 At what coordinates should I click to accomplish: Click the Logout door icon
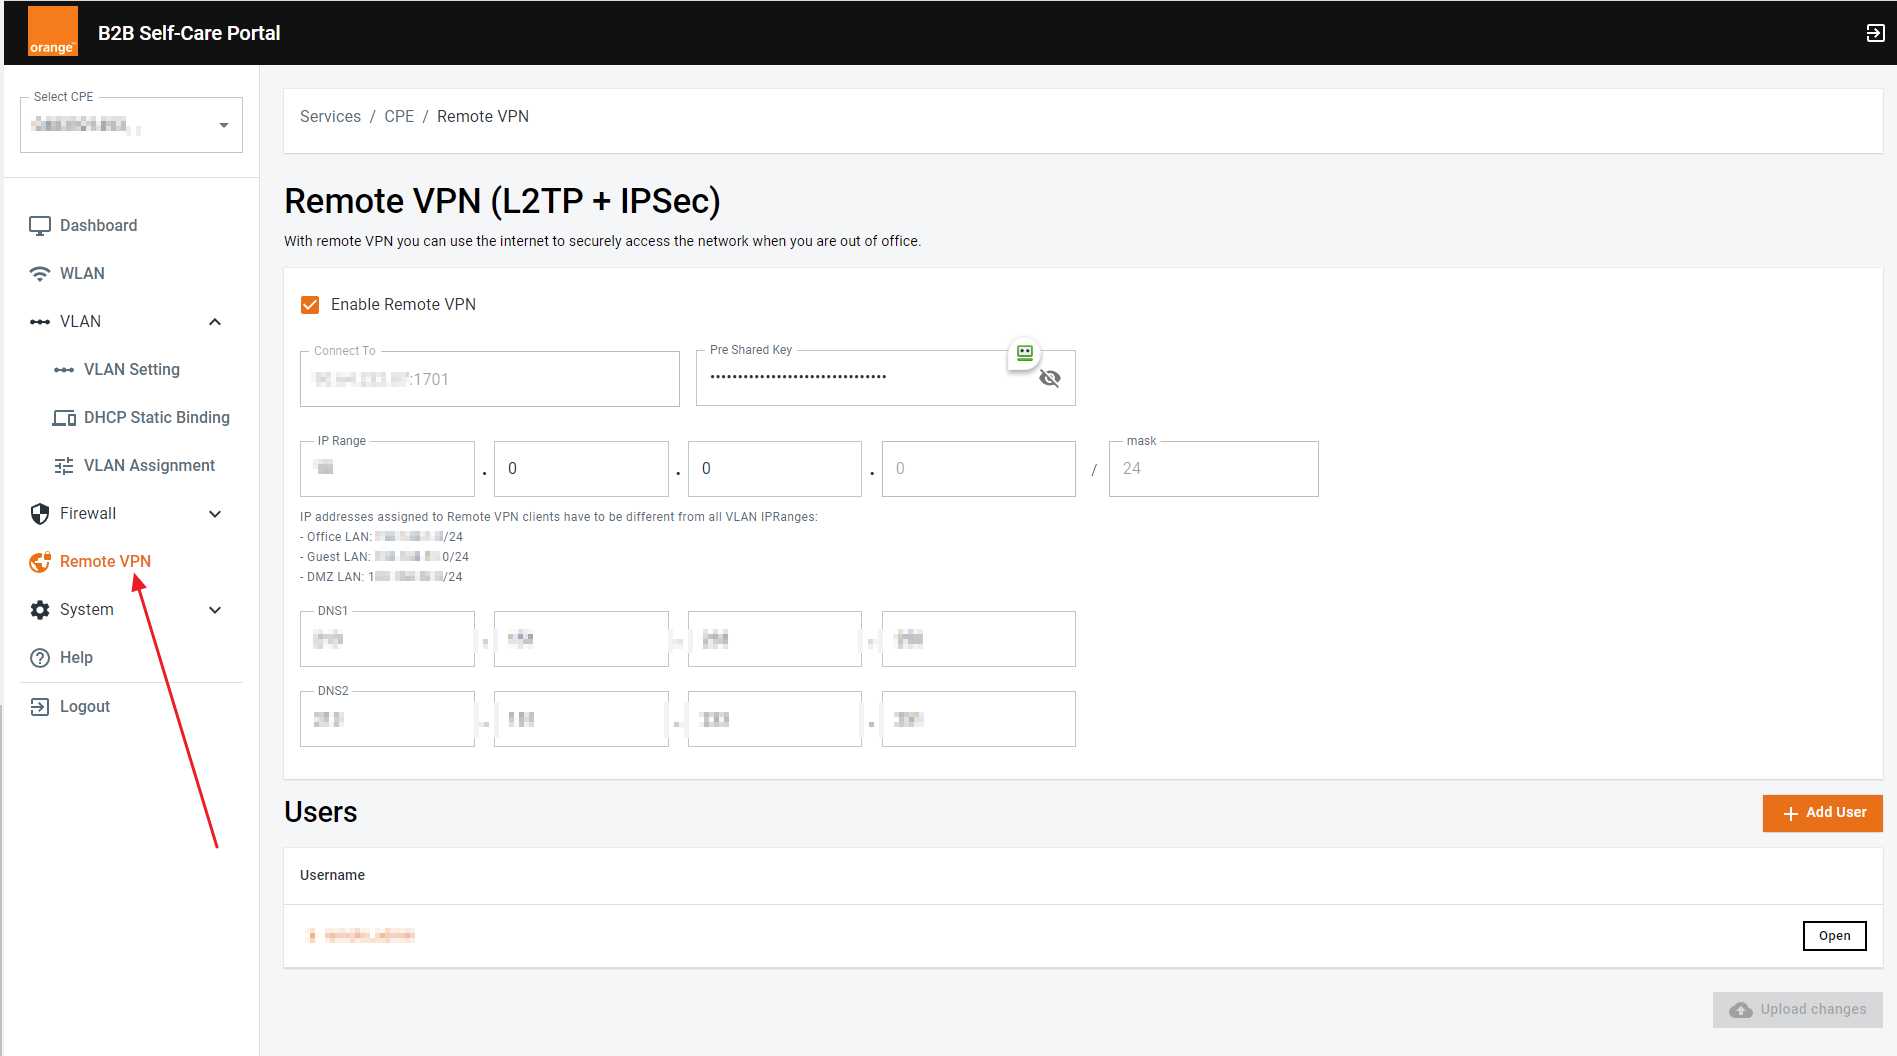point(40,707)
